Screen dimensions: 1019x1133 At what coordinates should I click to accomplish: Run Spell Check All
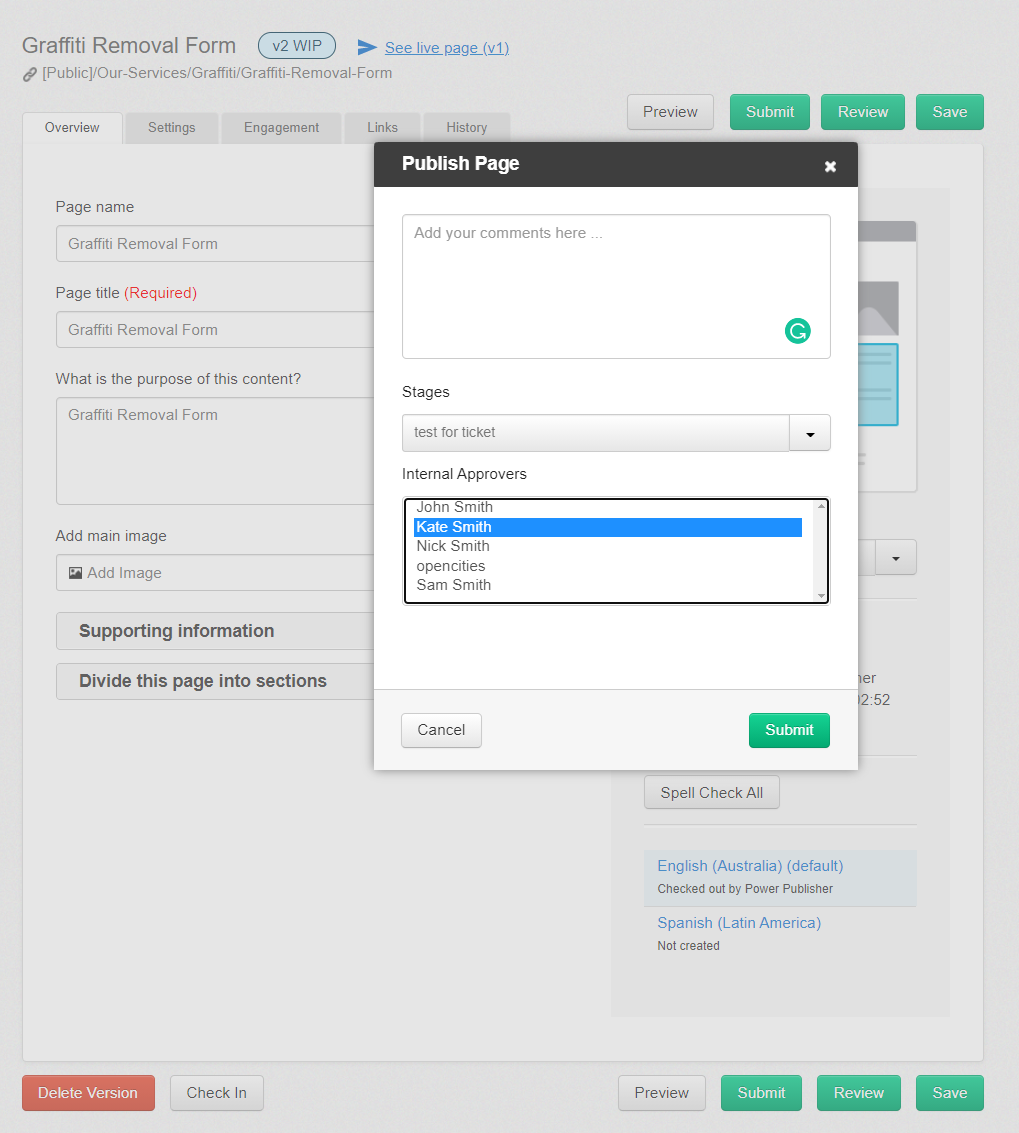711,792
